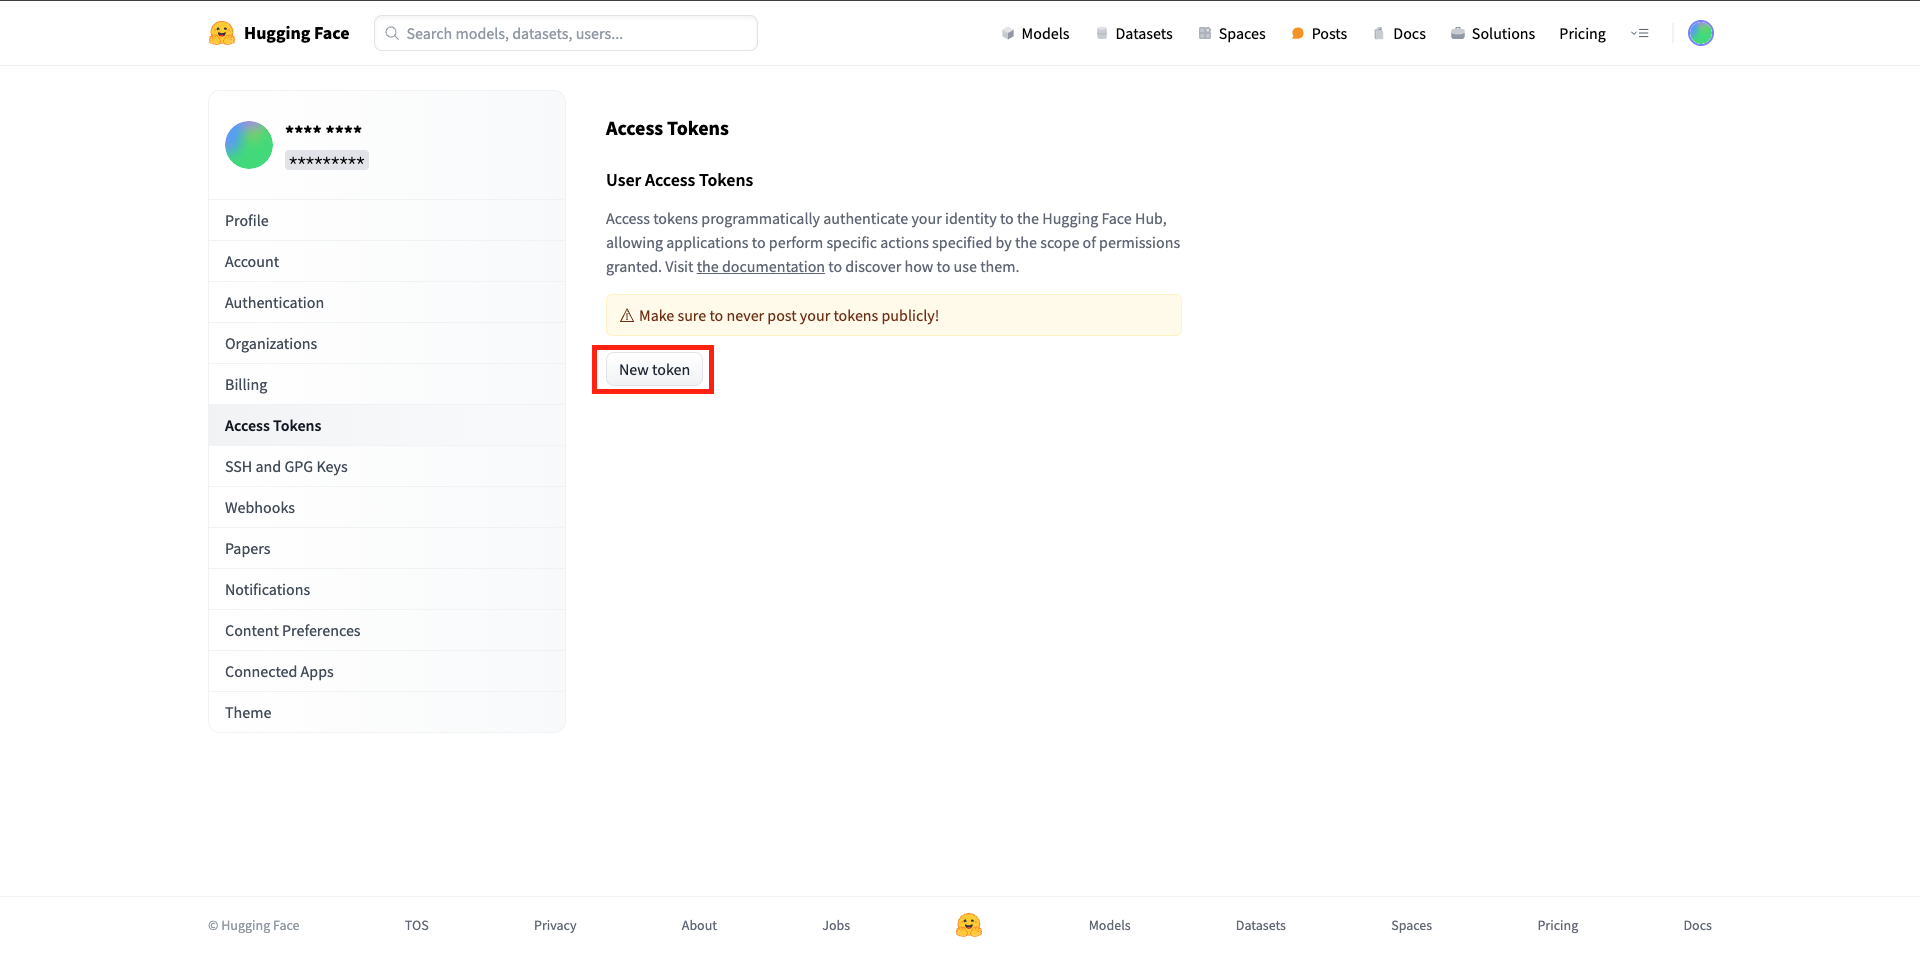The width and height of the screenshot is (1920, 960).
Task: Open the footer Models link
Action: click(1109, 925)
